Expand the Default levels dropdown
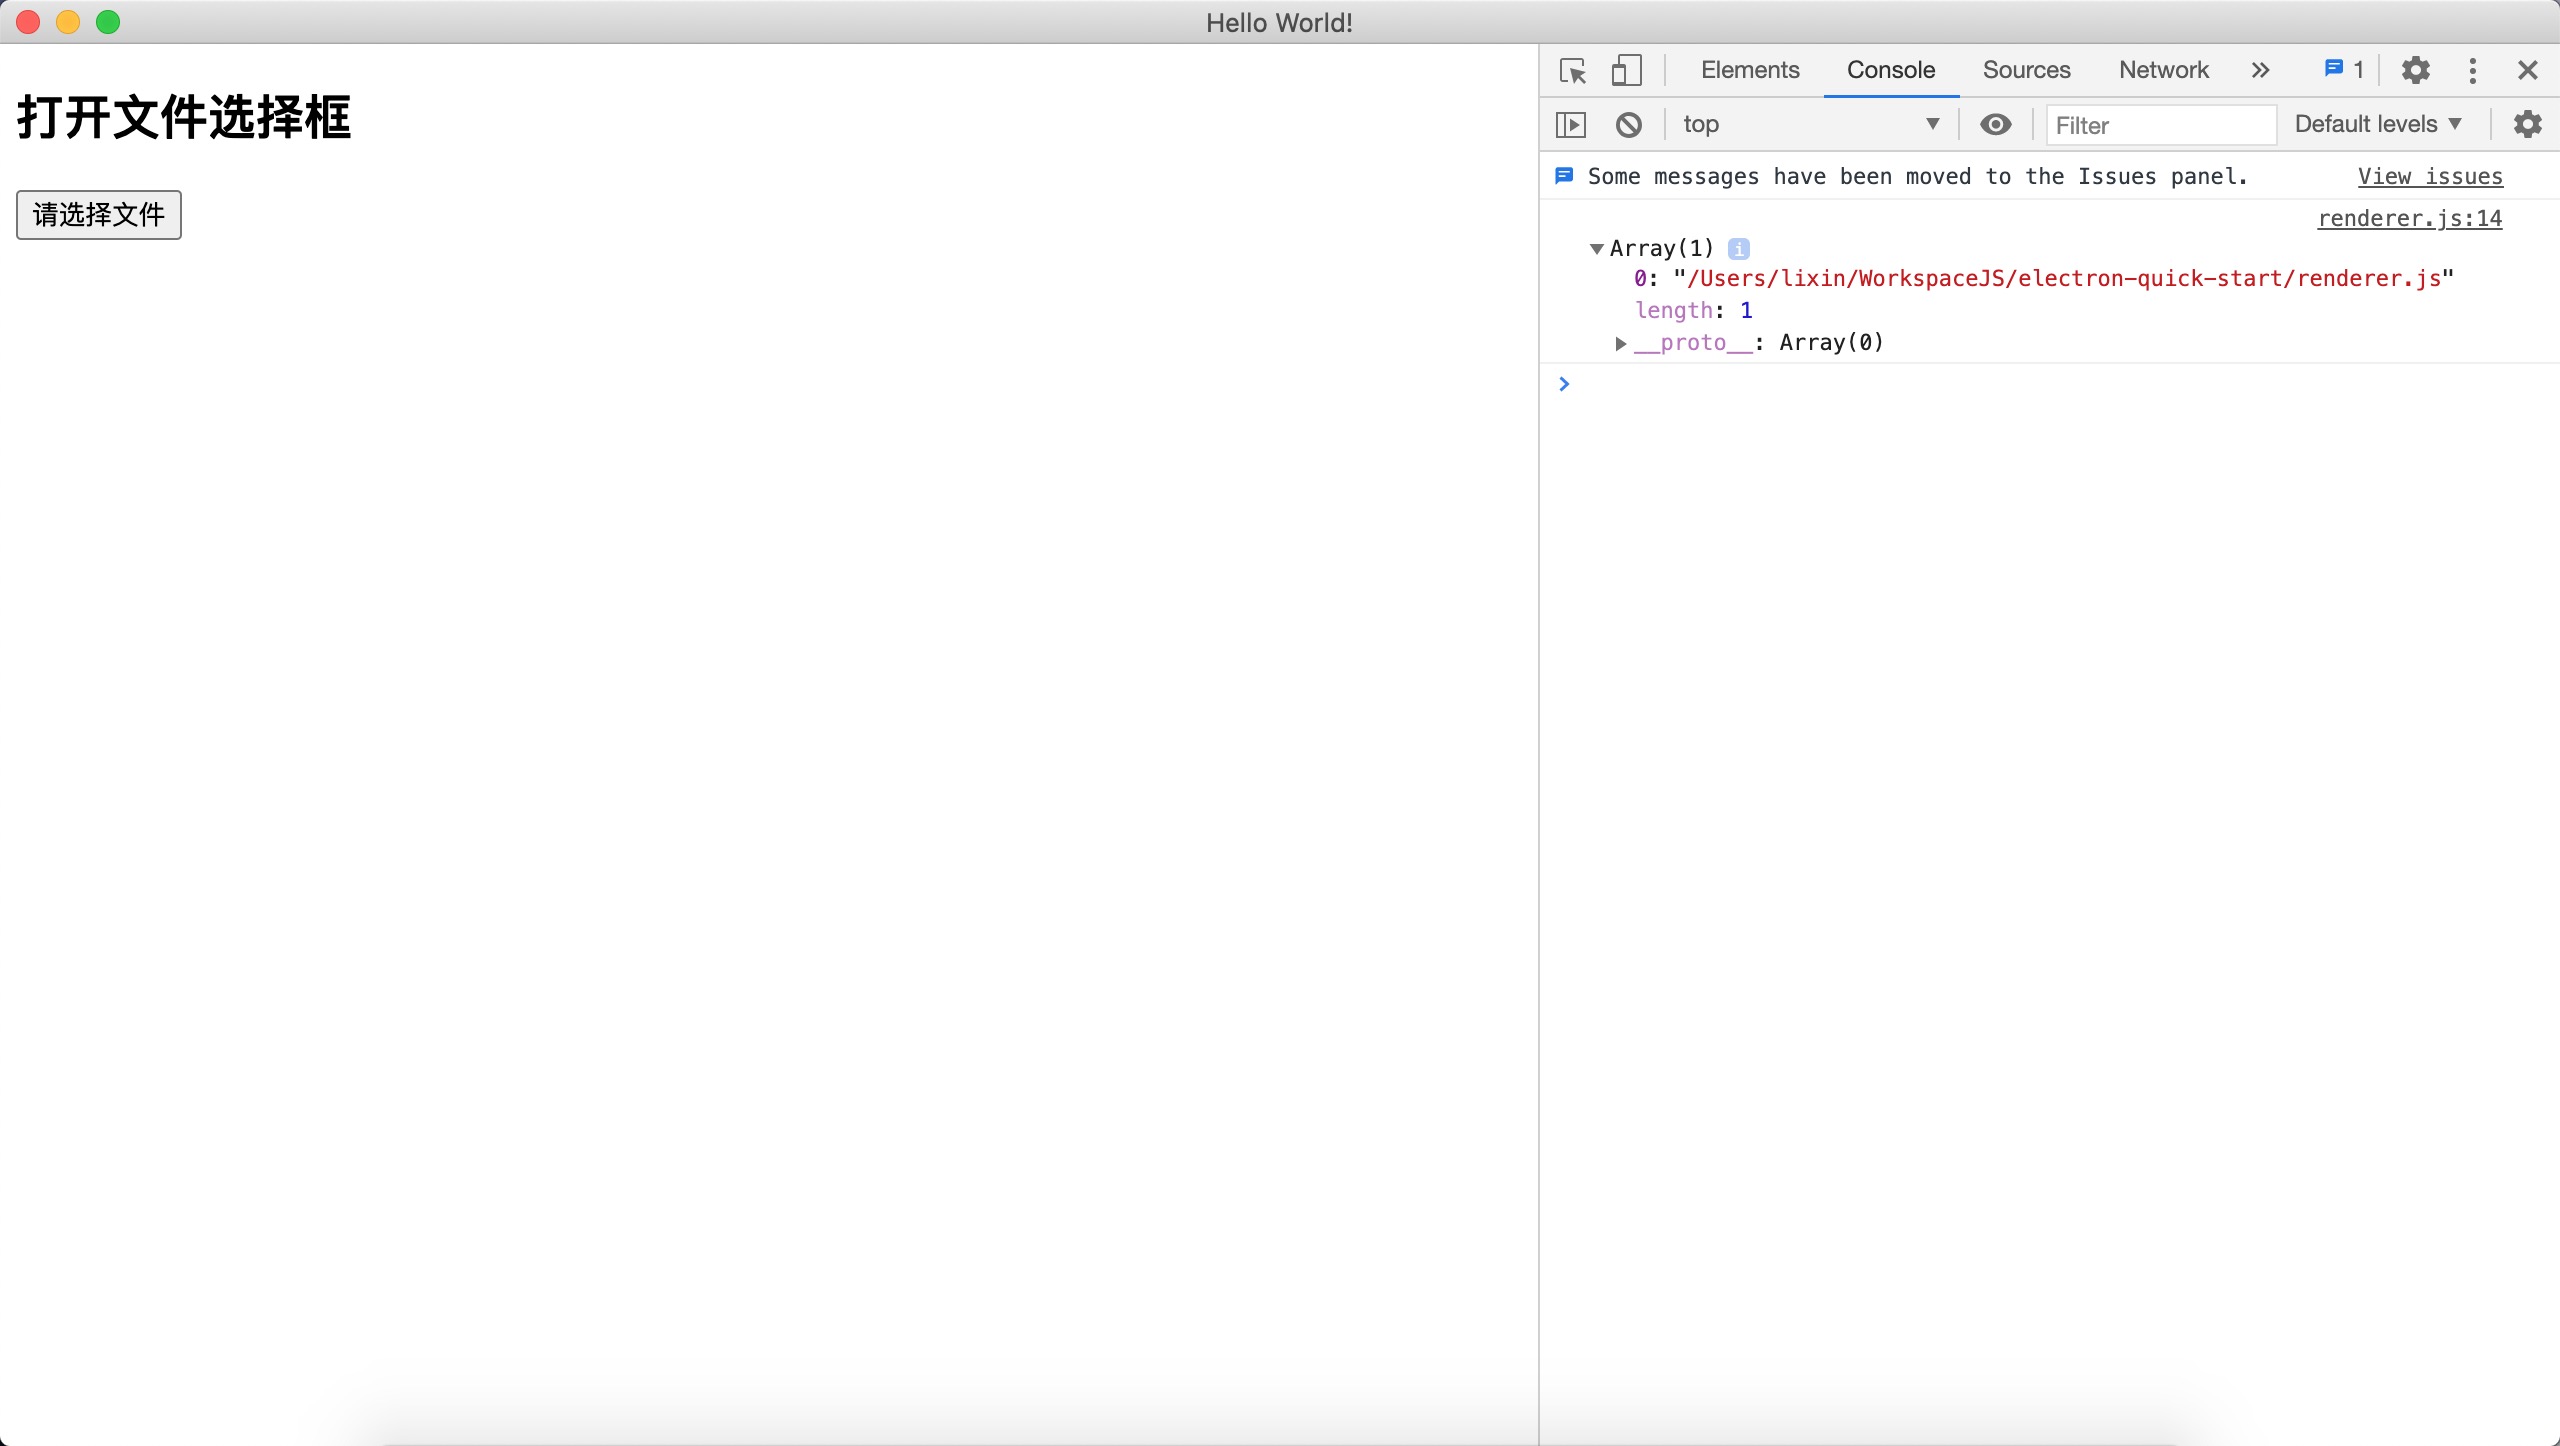 2381,123
